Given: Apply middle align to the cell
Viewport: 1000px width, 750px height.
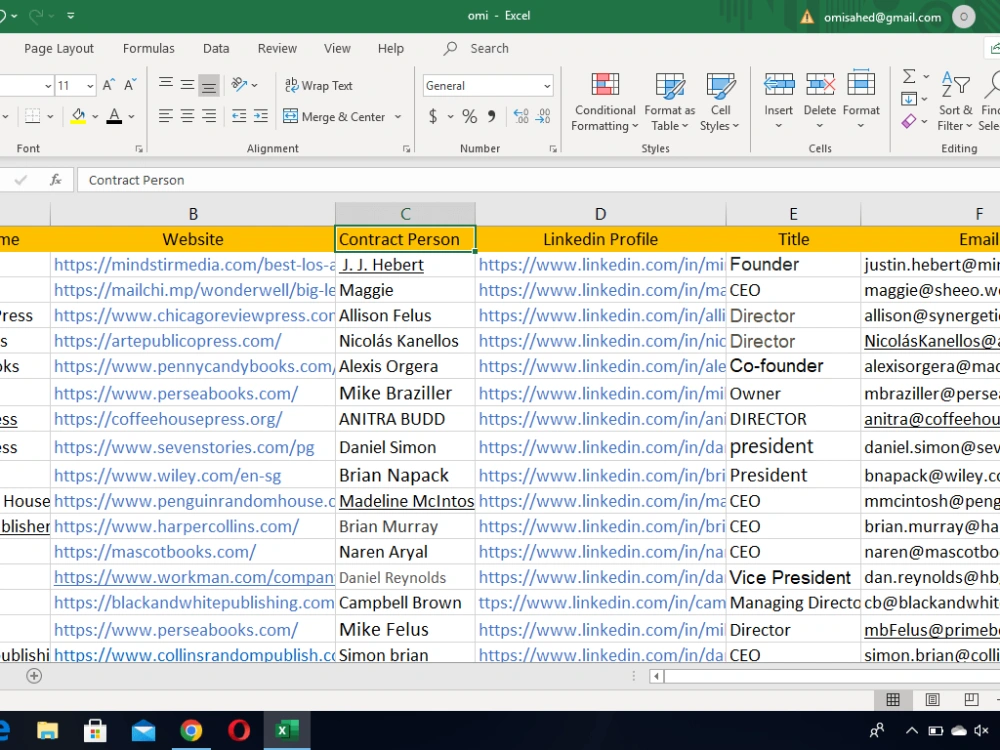Looking at the screenshot, I should (x=188, y=84).
